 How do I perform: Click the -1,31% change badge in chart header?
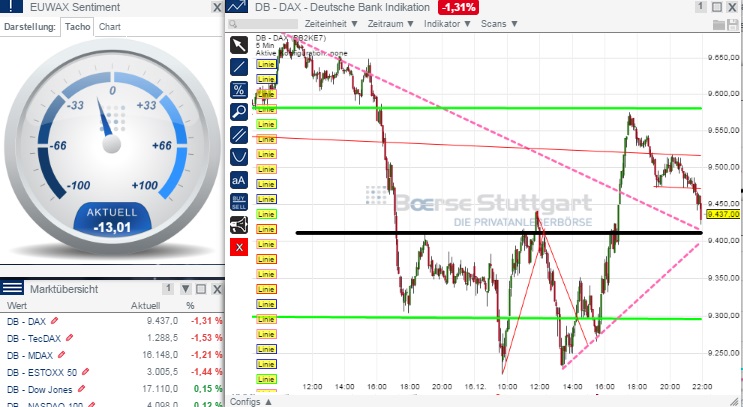(458, 7)
